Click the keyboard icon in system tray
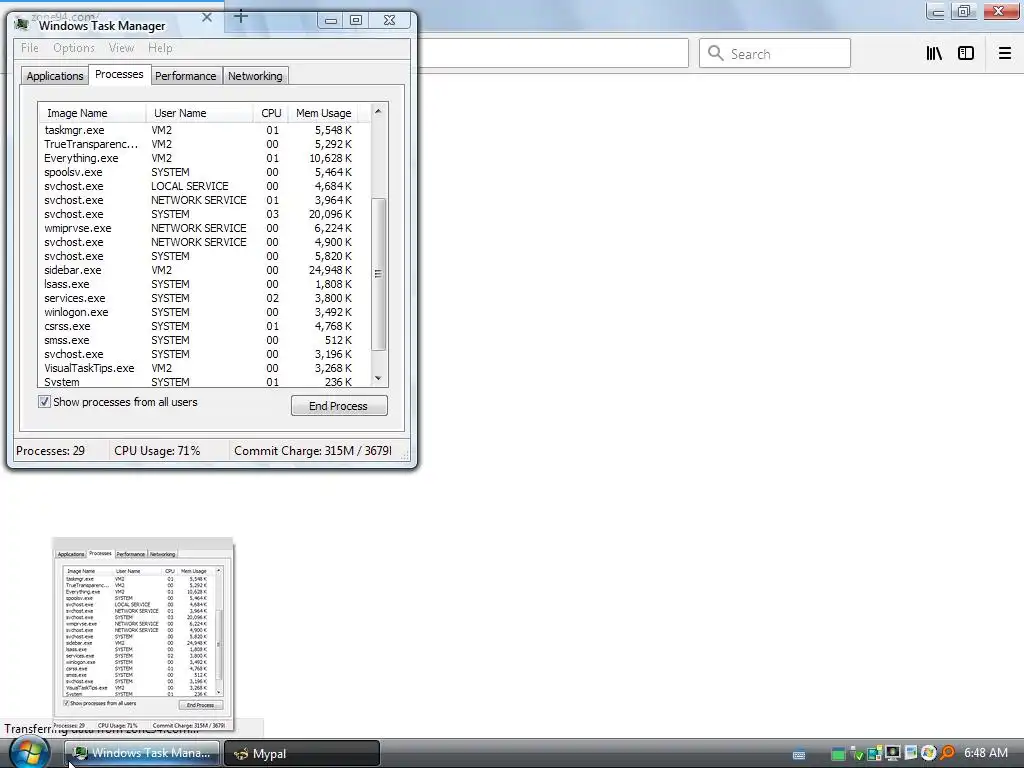The image size is (1024, 768). 799,754
